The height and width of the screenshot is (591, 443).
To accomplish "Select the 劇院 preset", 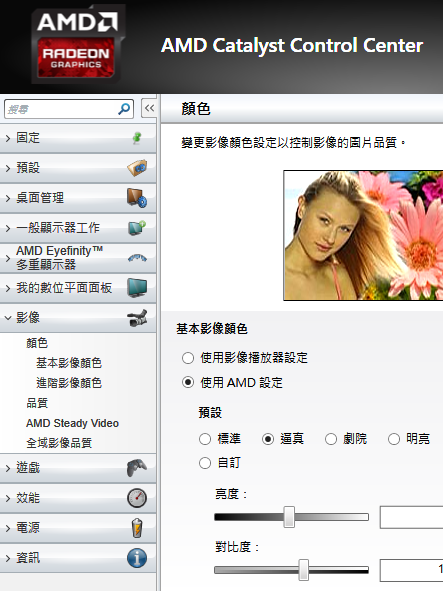I will coord(331,439).
